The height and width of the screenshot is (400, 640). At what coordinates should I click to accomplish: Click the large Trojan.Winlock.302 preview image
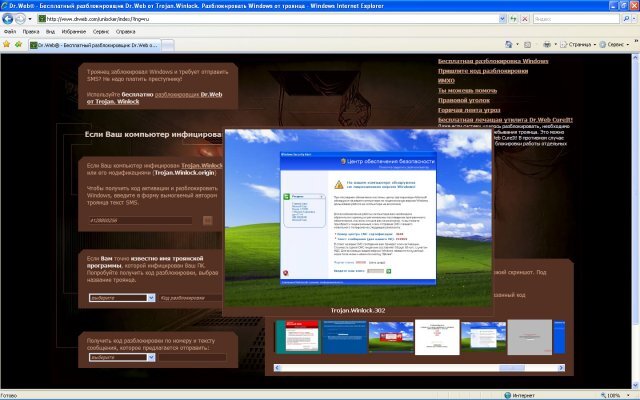coord(358,218)
